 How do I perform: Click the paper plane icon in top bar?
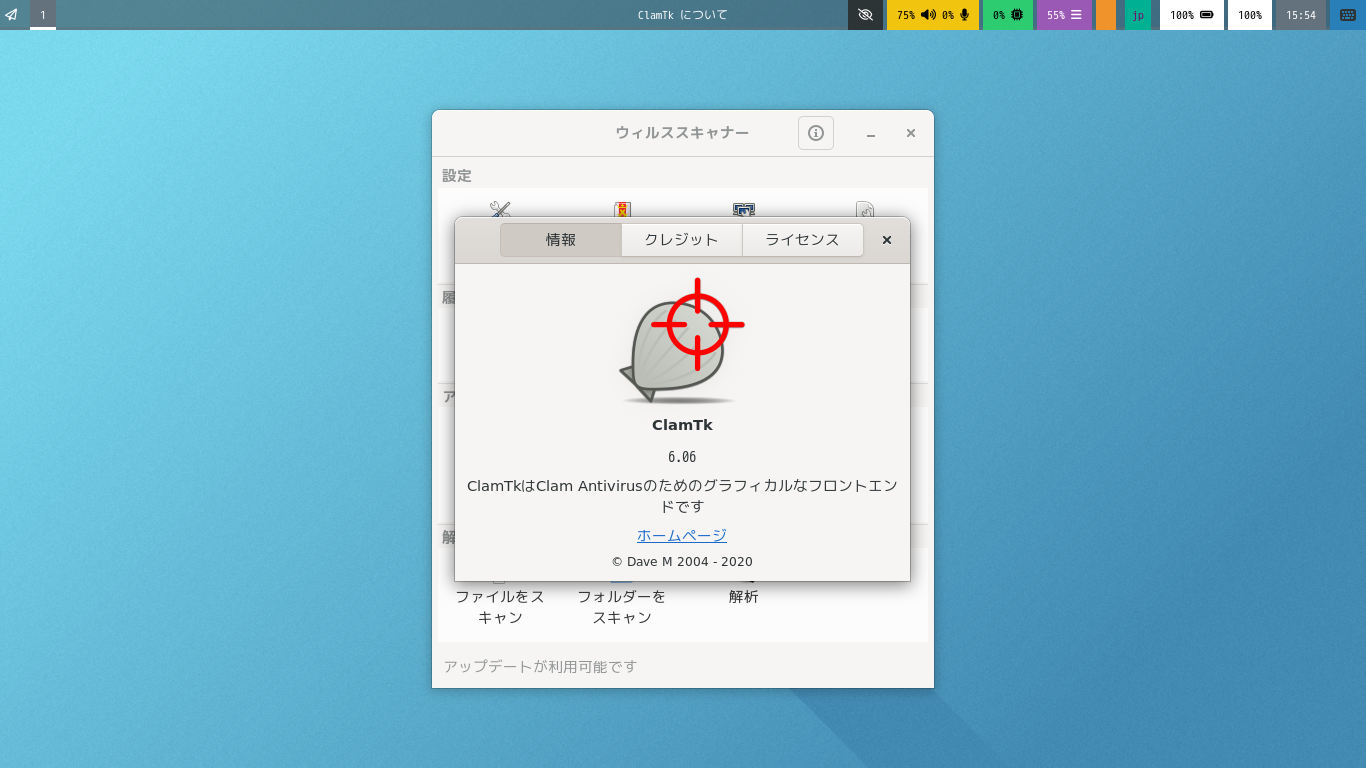coord(11,15)
